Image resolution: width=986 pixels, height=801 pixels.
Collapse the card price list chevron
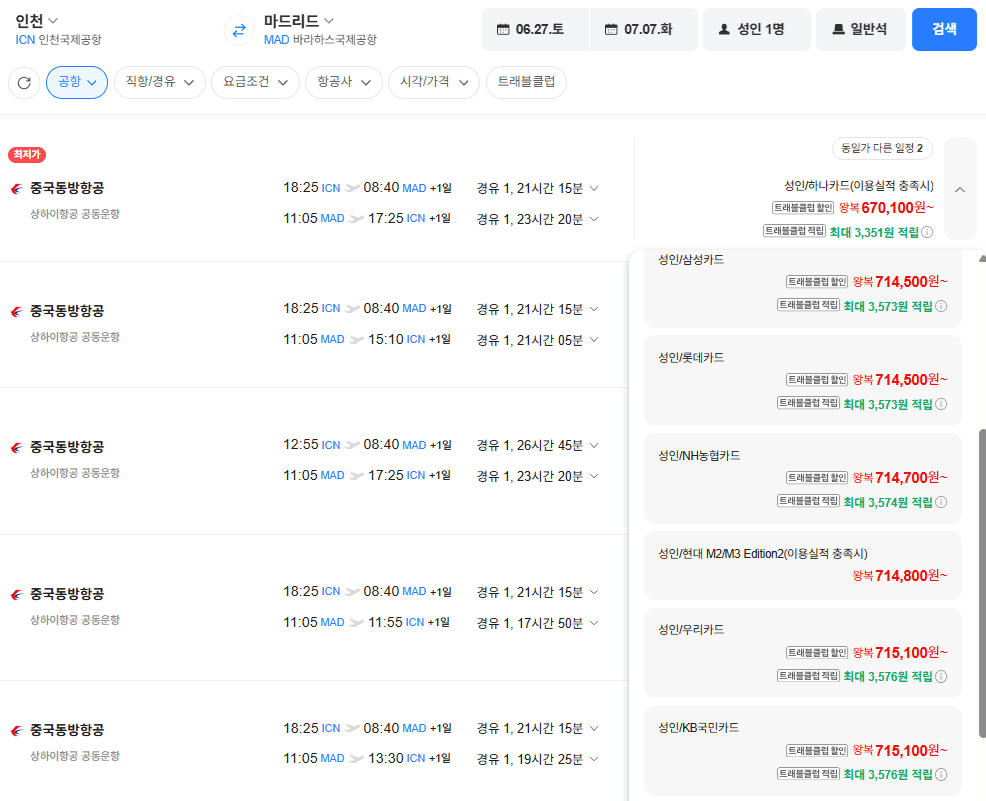(x=960, y=189)
